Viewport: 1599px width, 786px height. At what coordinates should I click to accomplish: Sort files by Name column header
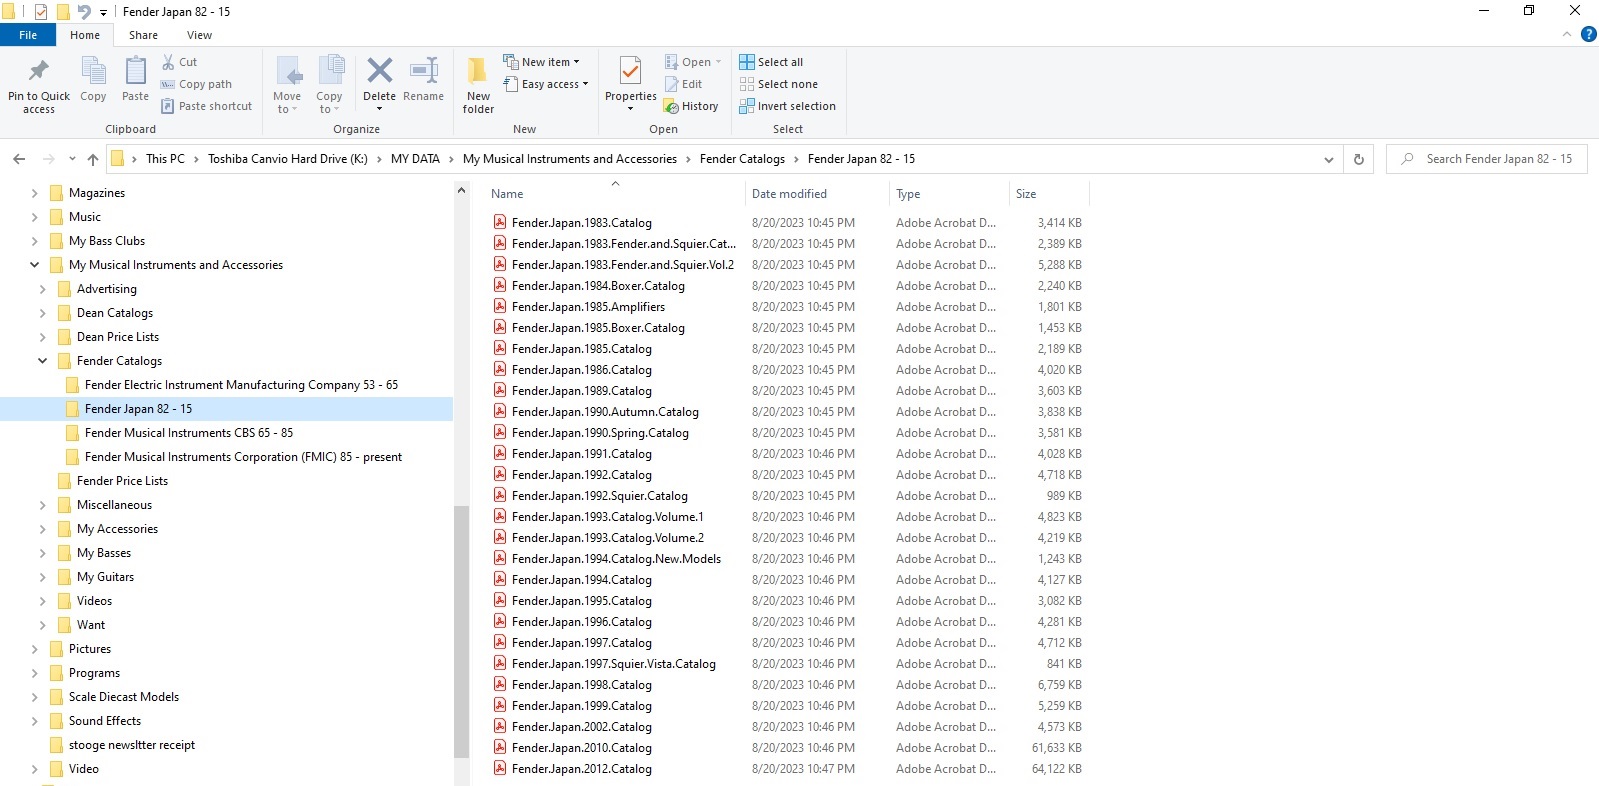[614, 194]
